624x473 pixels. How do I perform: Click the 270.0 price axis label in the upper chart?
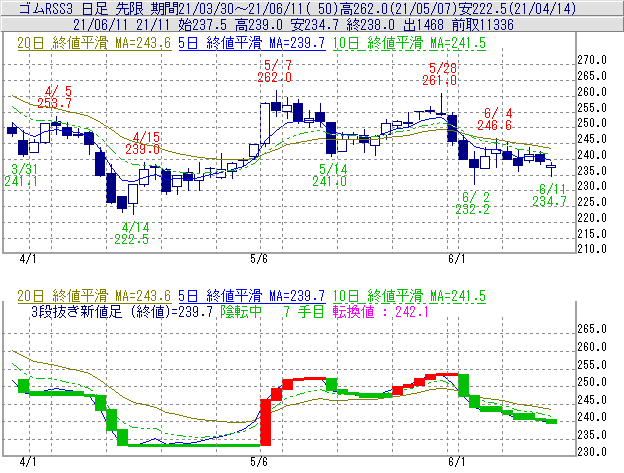coord(592,60)
